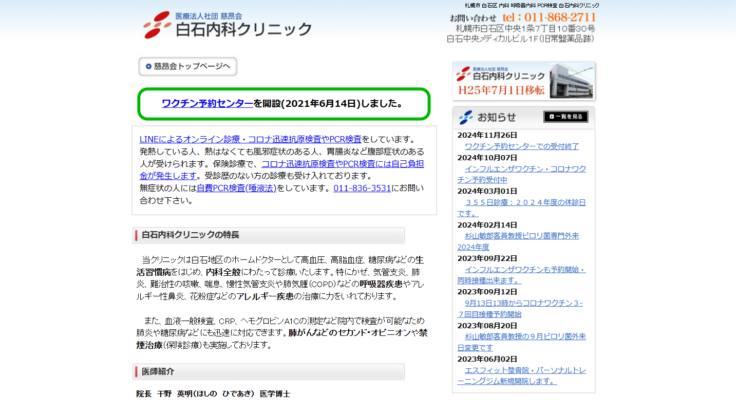Open the 慈昂会トップページへ button
The width and height of the screenshot is (736, 400).
[187, 67]
